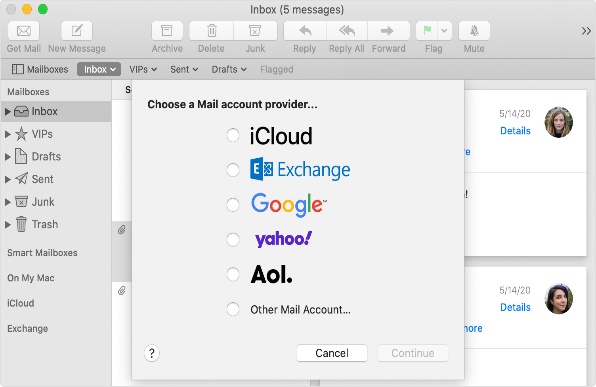The image size is (596, 387).
Task: Click the Forward arrow icon
Action: 388,31
